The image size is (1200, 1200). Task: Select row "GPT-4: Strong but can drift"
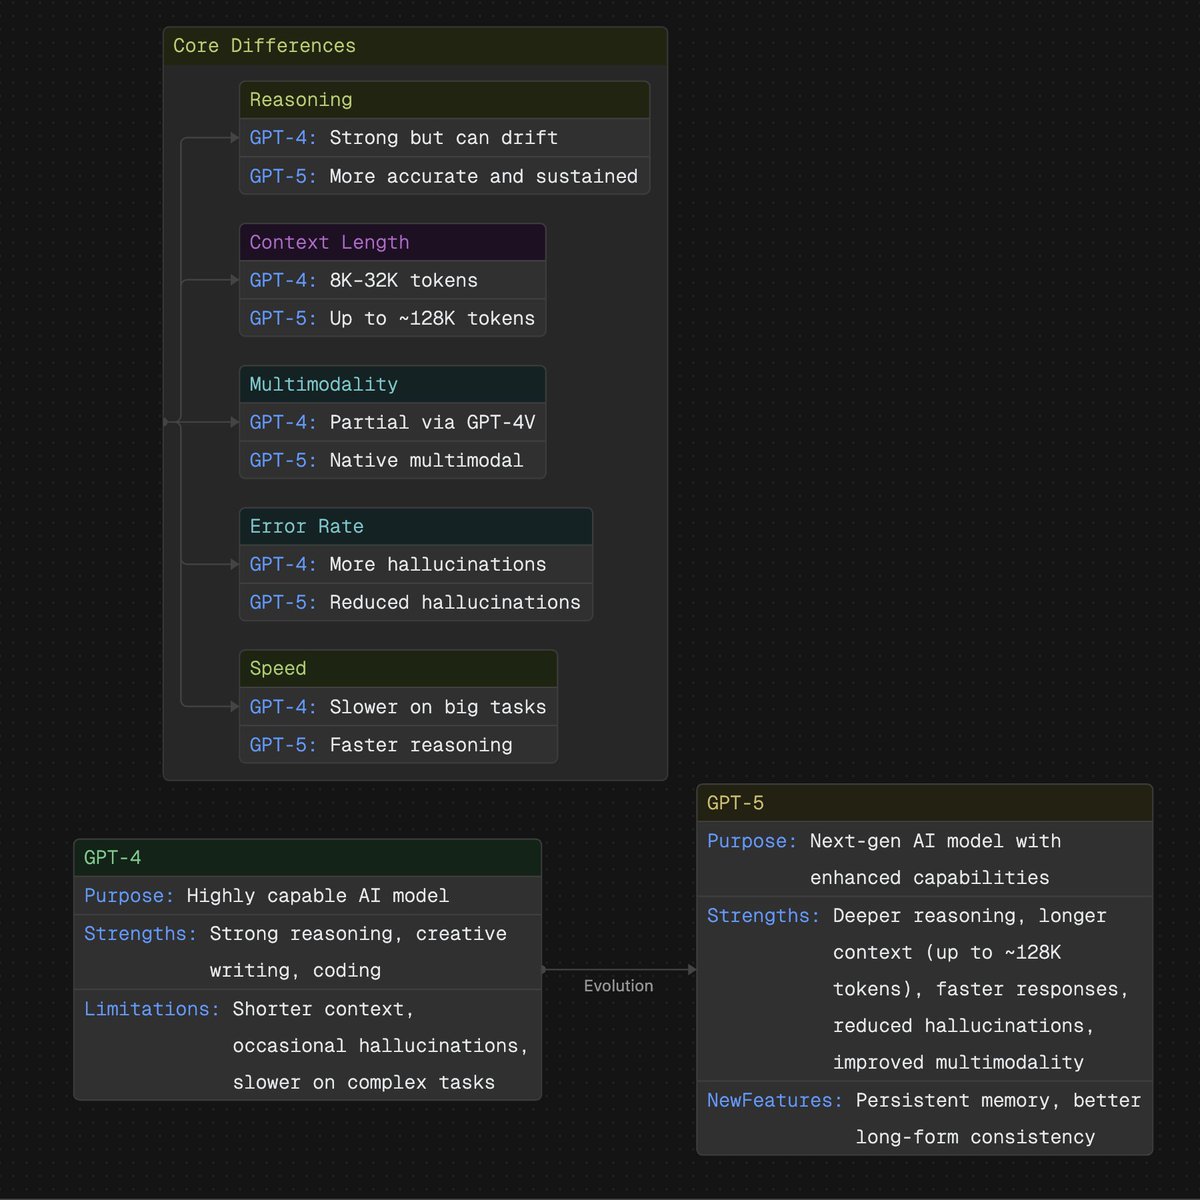coord(445,138)
